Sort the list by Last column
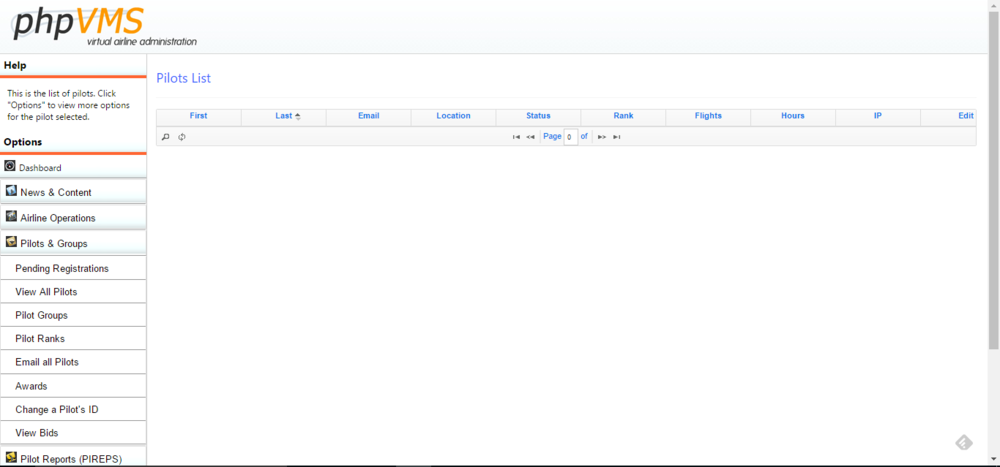The height and width of the screenshot is (467, 1000). [284, 116]
